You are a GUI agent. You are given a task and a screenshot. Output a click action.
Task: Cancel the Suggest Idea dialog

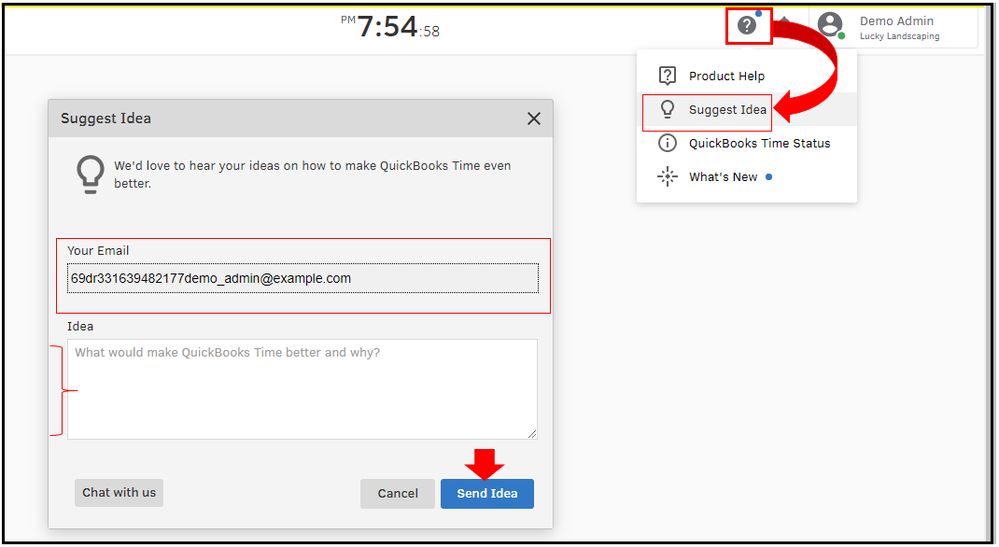[398, 494]
